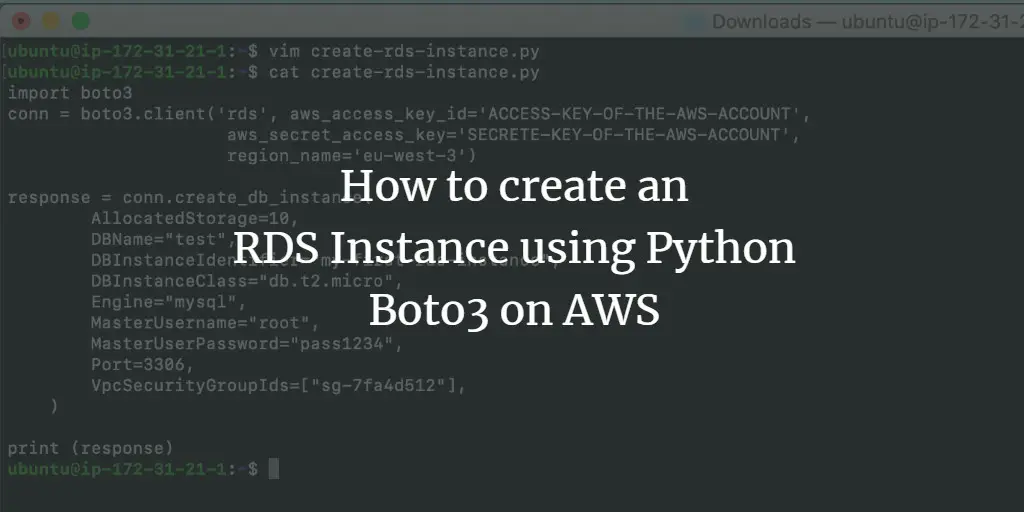Click the red close window button
Viewport: 1024px width, 512px height.
tap(22, 22)
